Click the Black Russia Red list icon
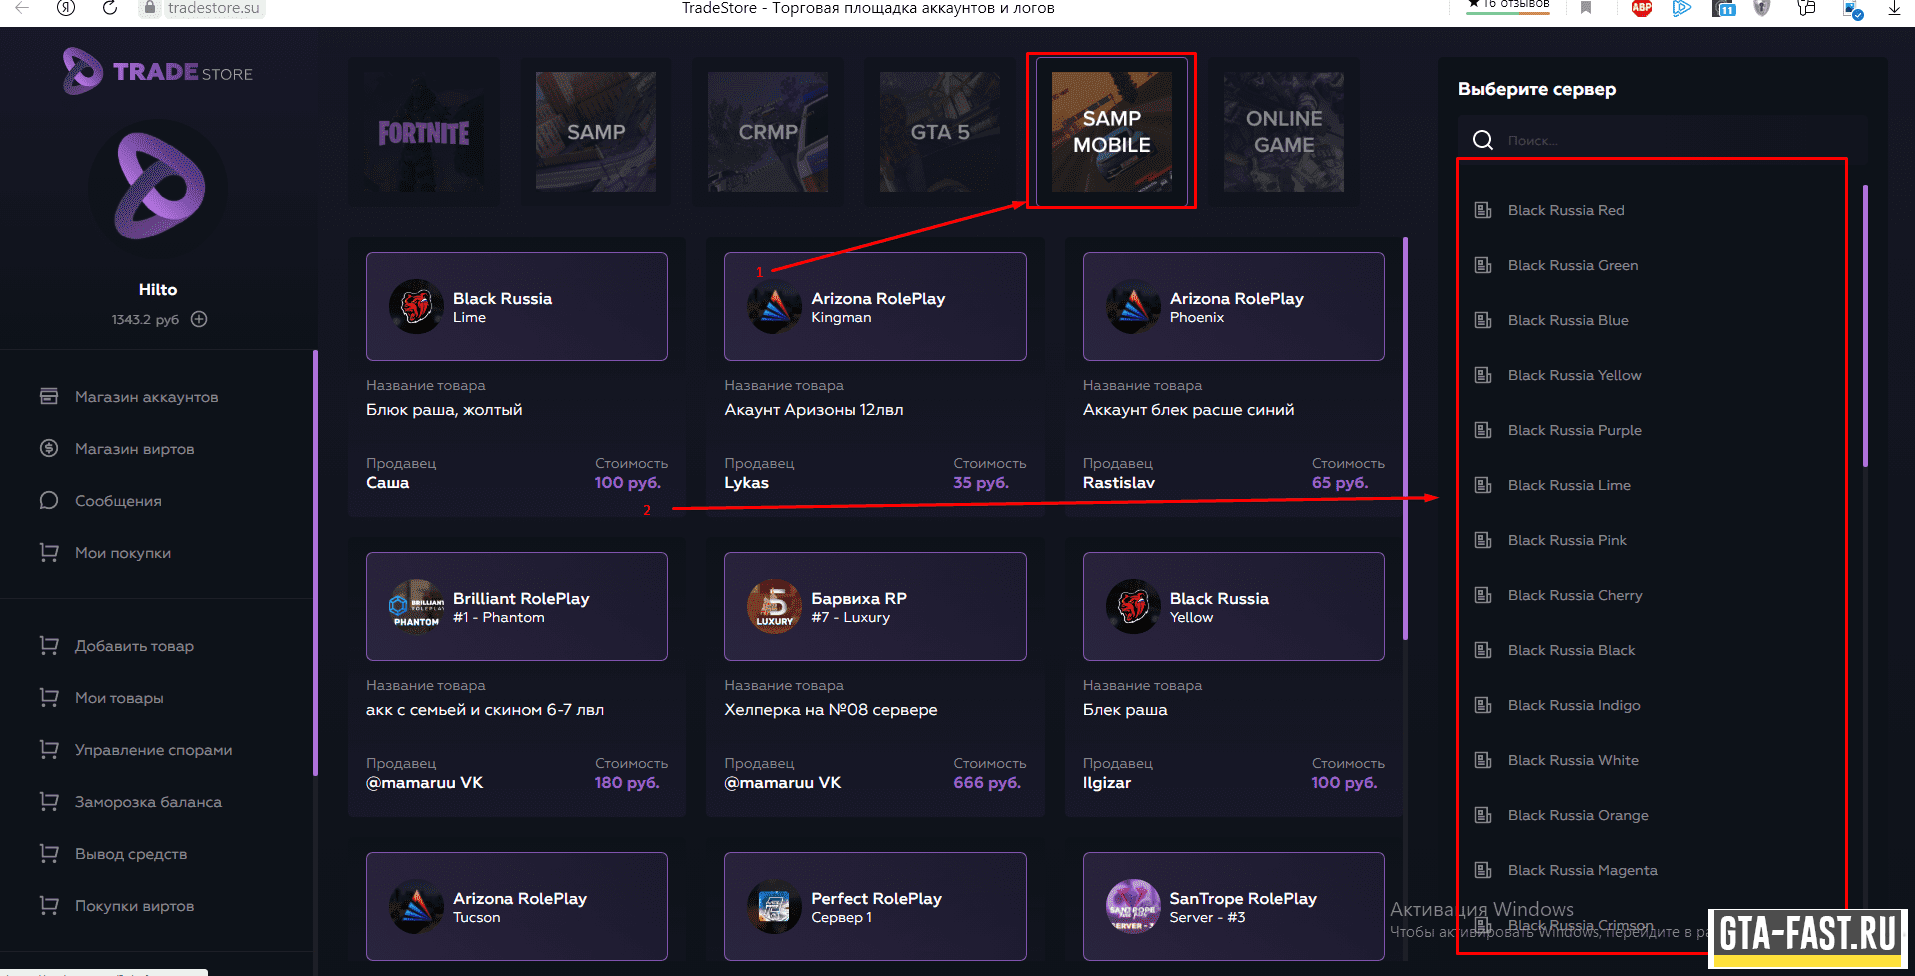This screenshot has width=1915, height=976. (1484, 210)
